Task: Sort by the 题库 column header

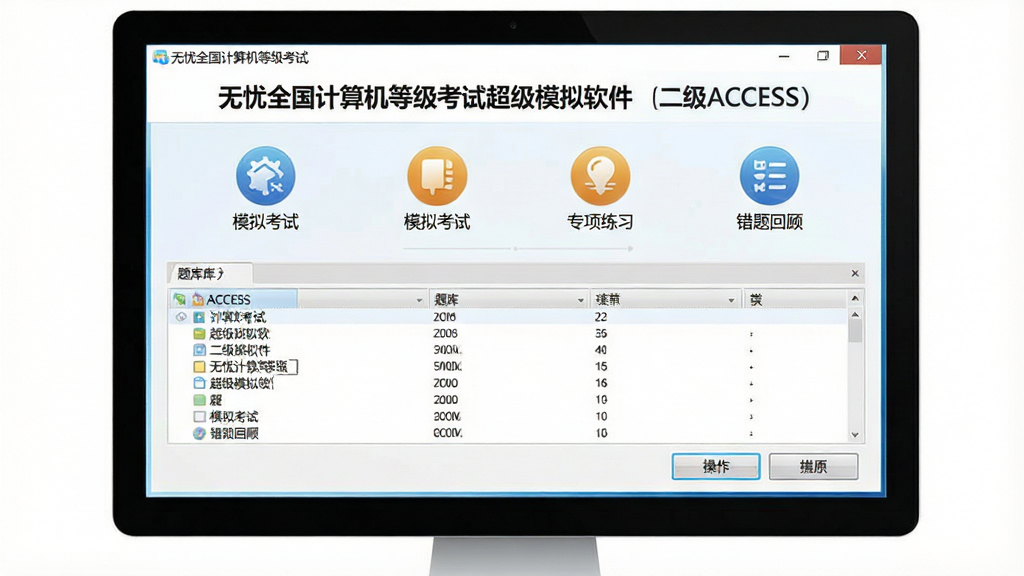Action: (x=509, y=300)
